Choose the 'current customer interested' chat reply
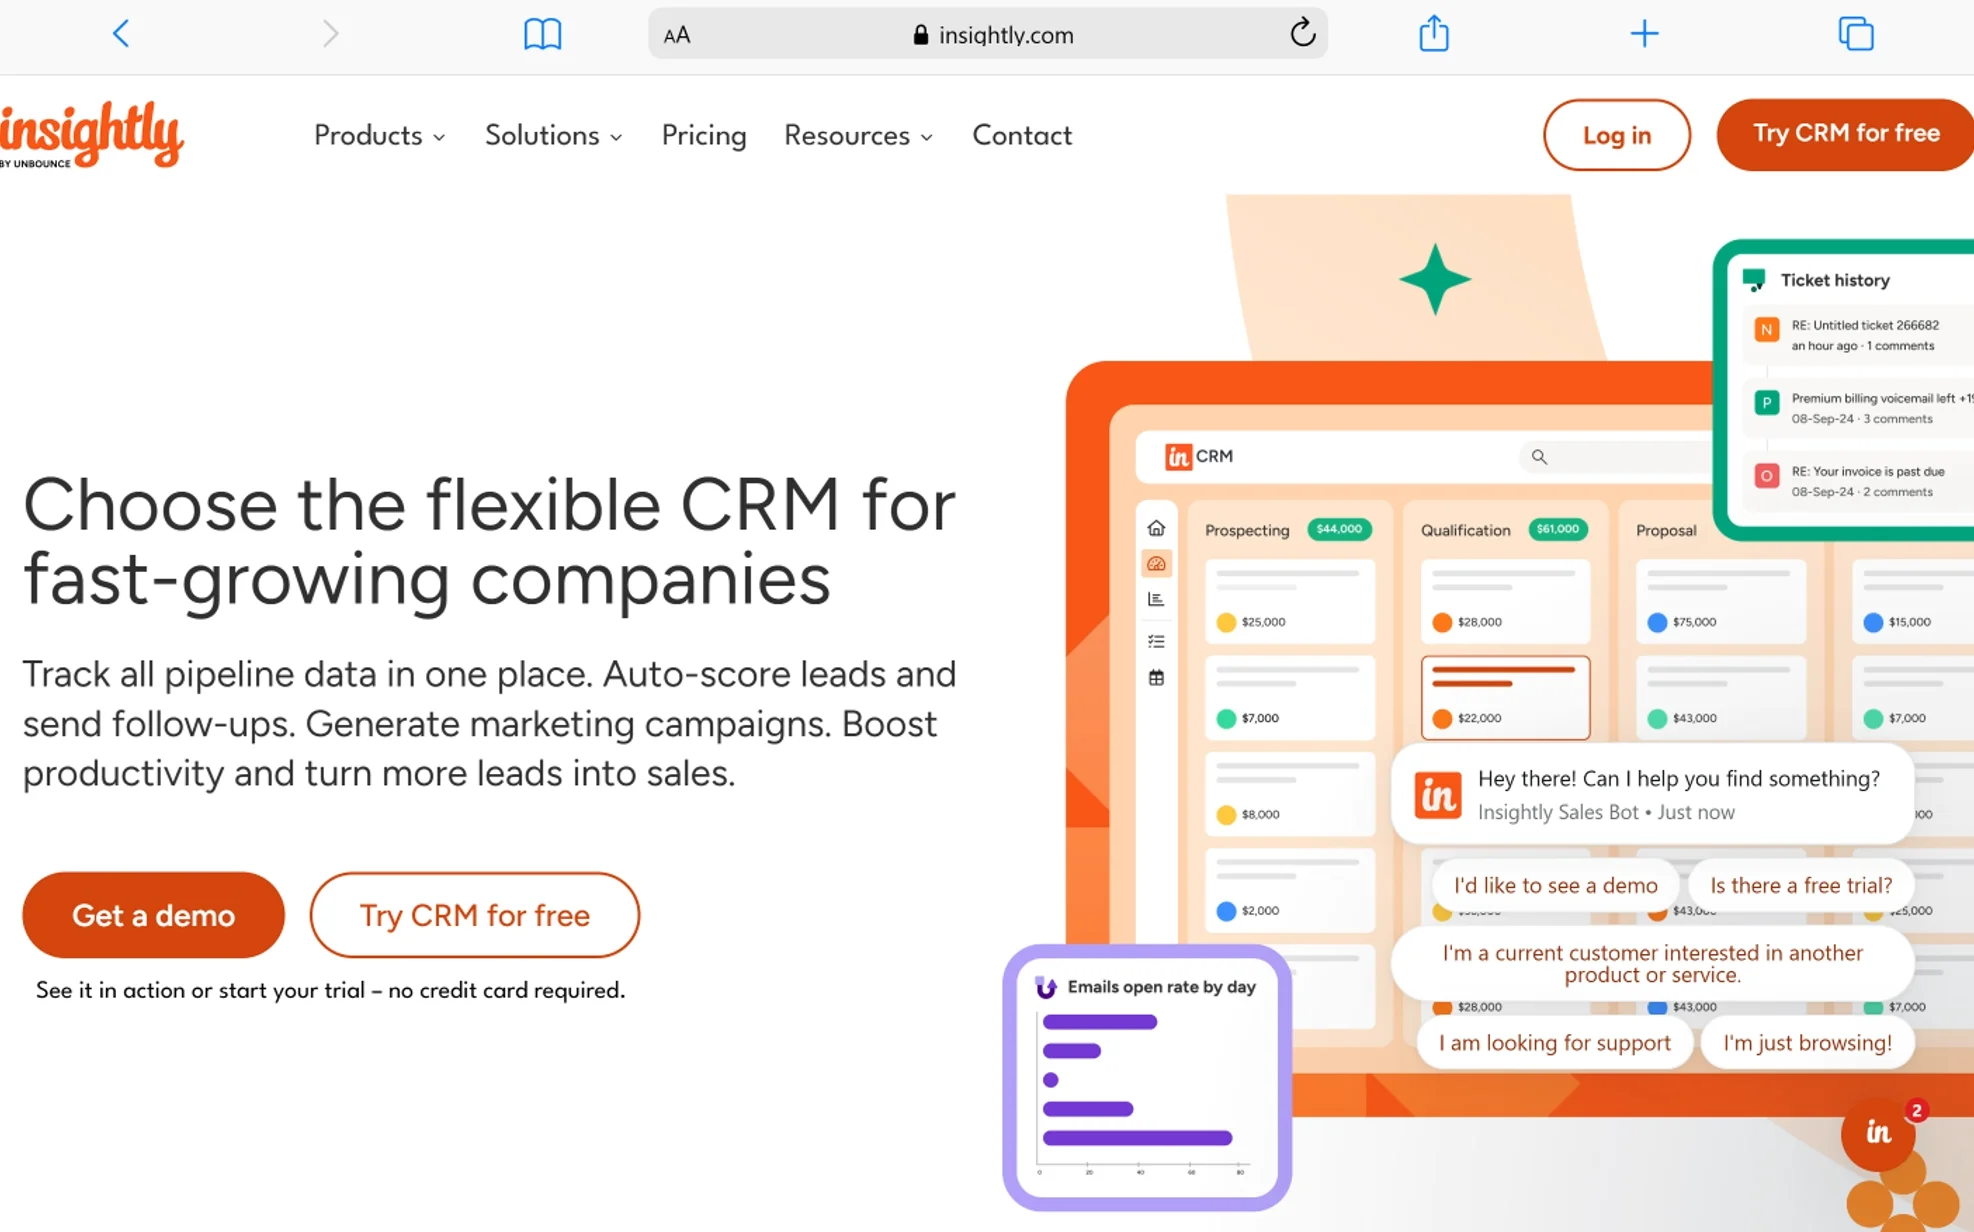Screen dimensions: 1974x1232 1652,964
